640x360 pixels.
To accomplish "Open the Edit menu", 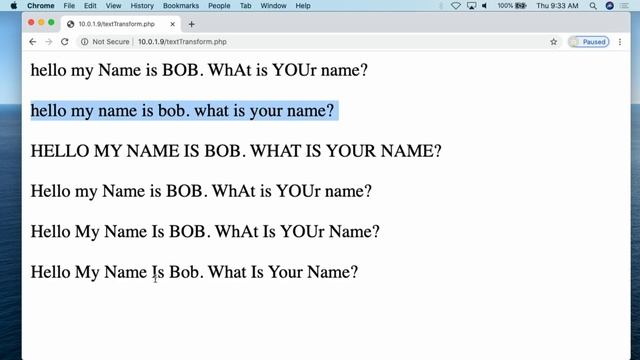I will pos(90,6).
